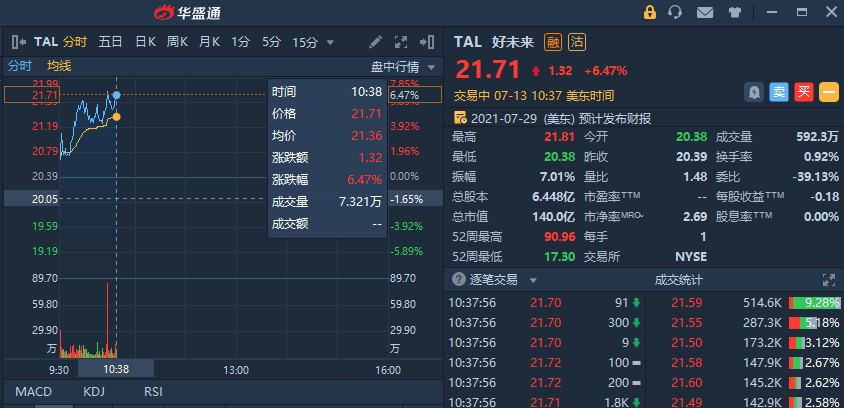The height and width of the screenshot is (408, 844).
Task: Select the pencil drawing tool
Action: pos(376,42)
